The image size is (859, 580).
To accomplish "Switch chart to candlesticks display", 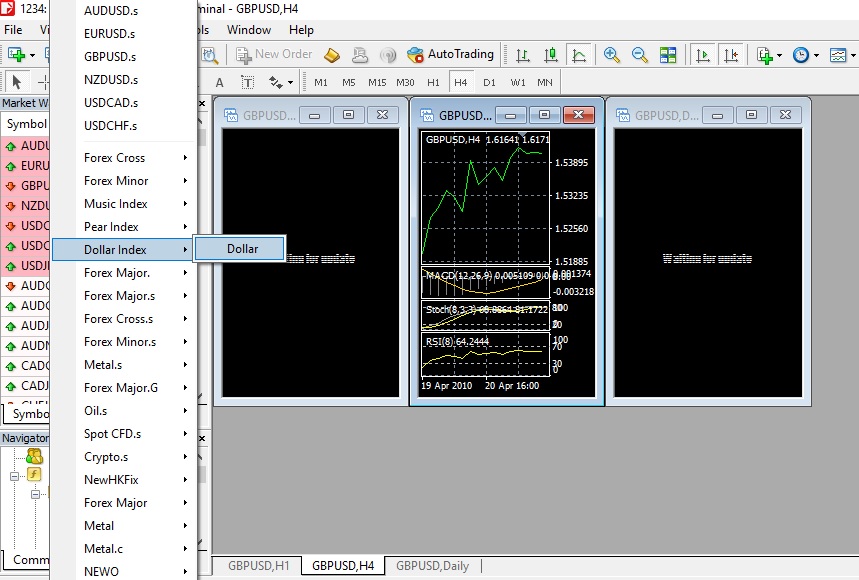I will [551, 55].
